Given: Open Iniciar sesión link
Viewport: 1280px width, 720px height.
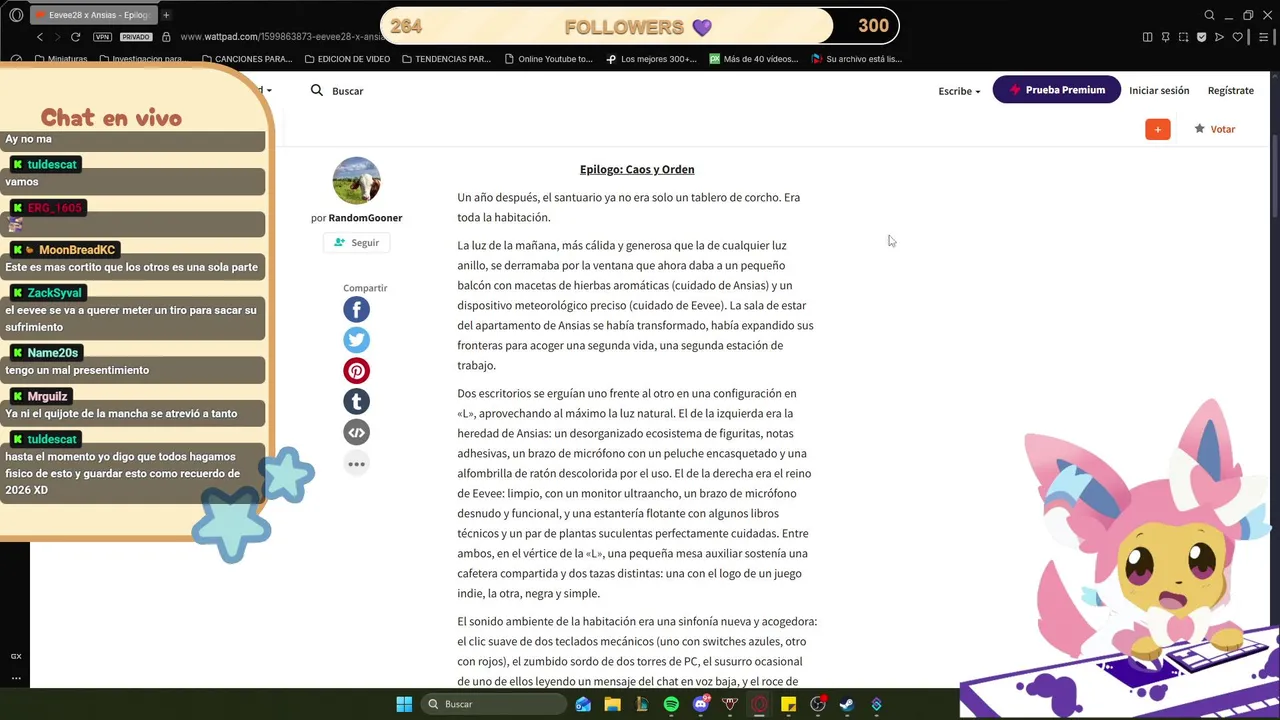Looking at the screenshot, I should coord(1159,90).
